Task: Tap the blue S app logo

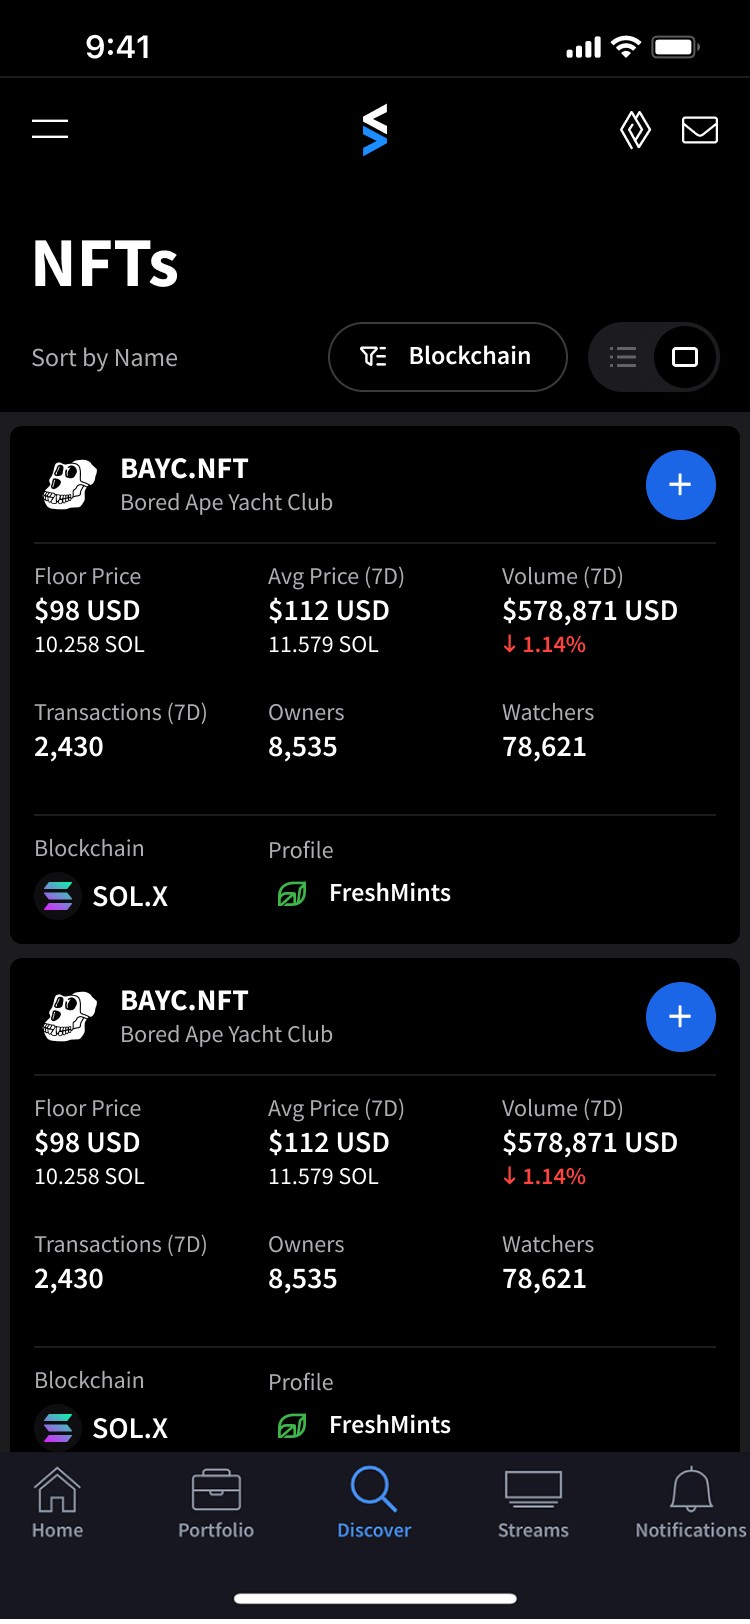Action: pos(375,130)
